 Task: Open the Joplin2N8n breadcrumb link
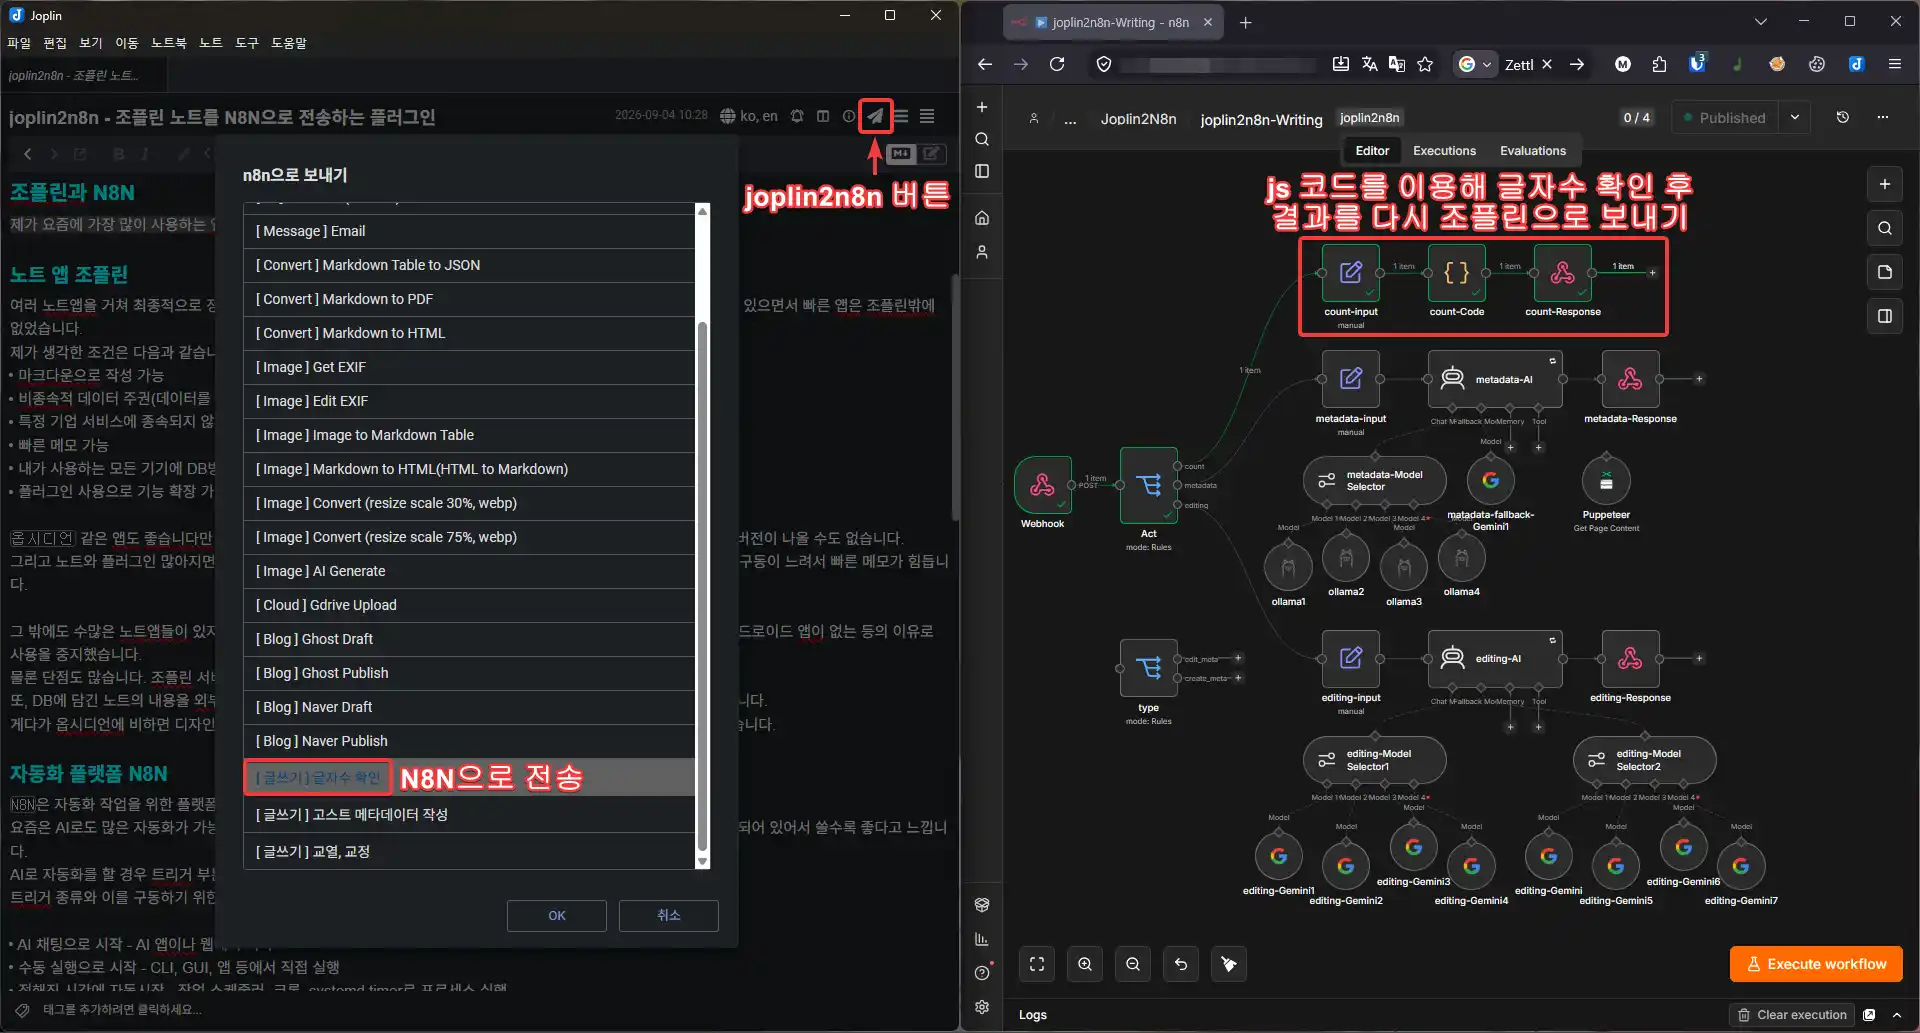(x=1138, y=119)
